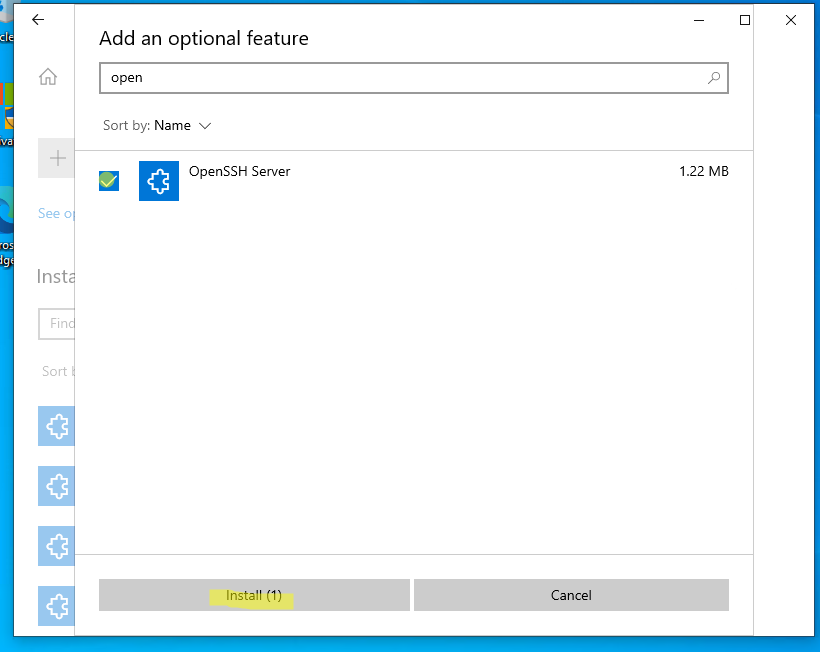The width and height of the screenshot is (820, 652).
Task: Open the 'See optional feature history' link in Settings
Action: [56, 213]
